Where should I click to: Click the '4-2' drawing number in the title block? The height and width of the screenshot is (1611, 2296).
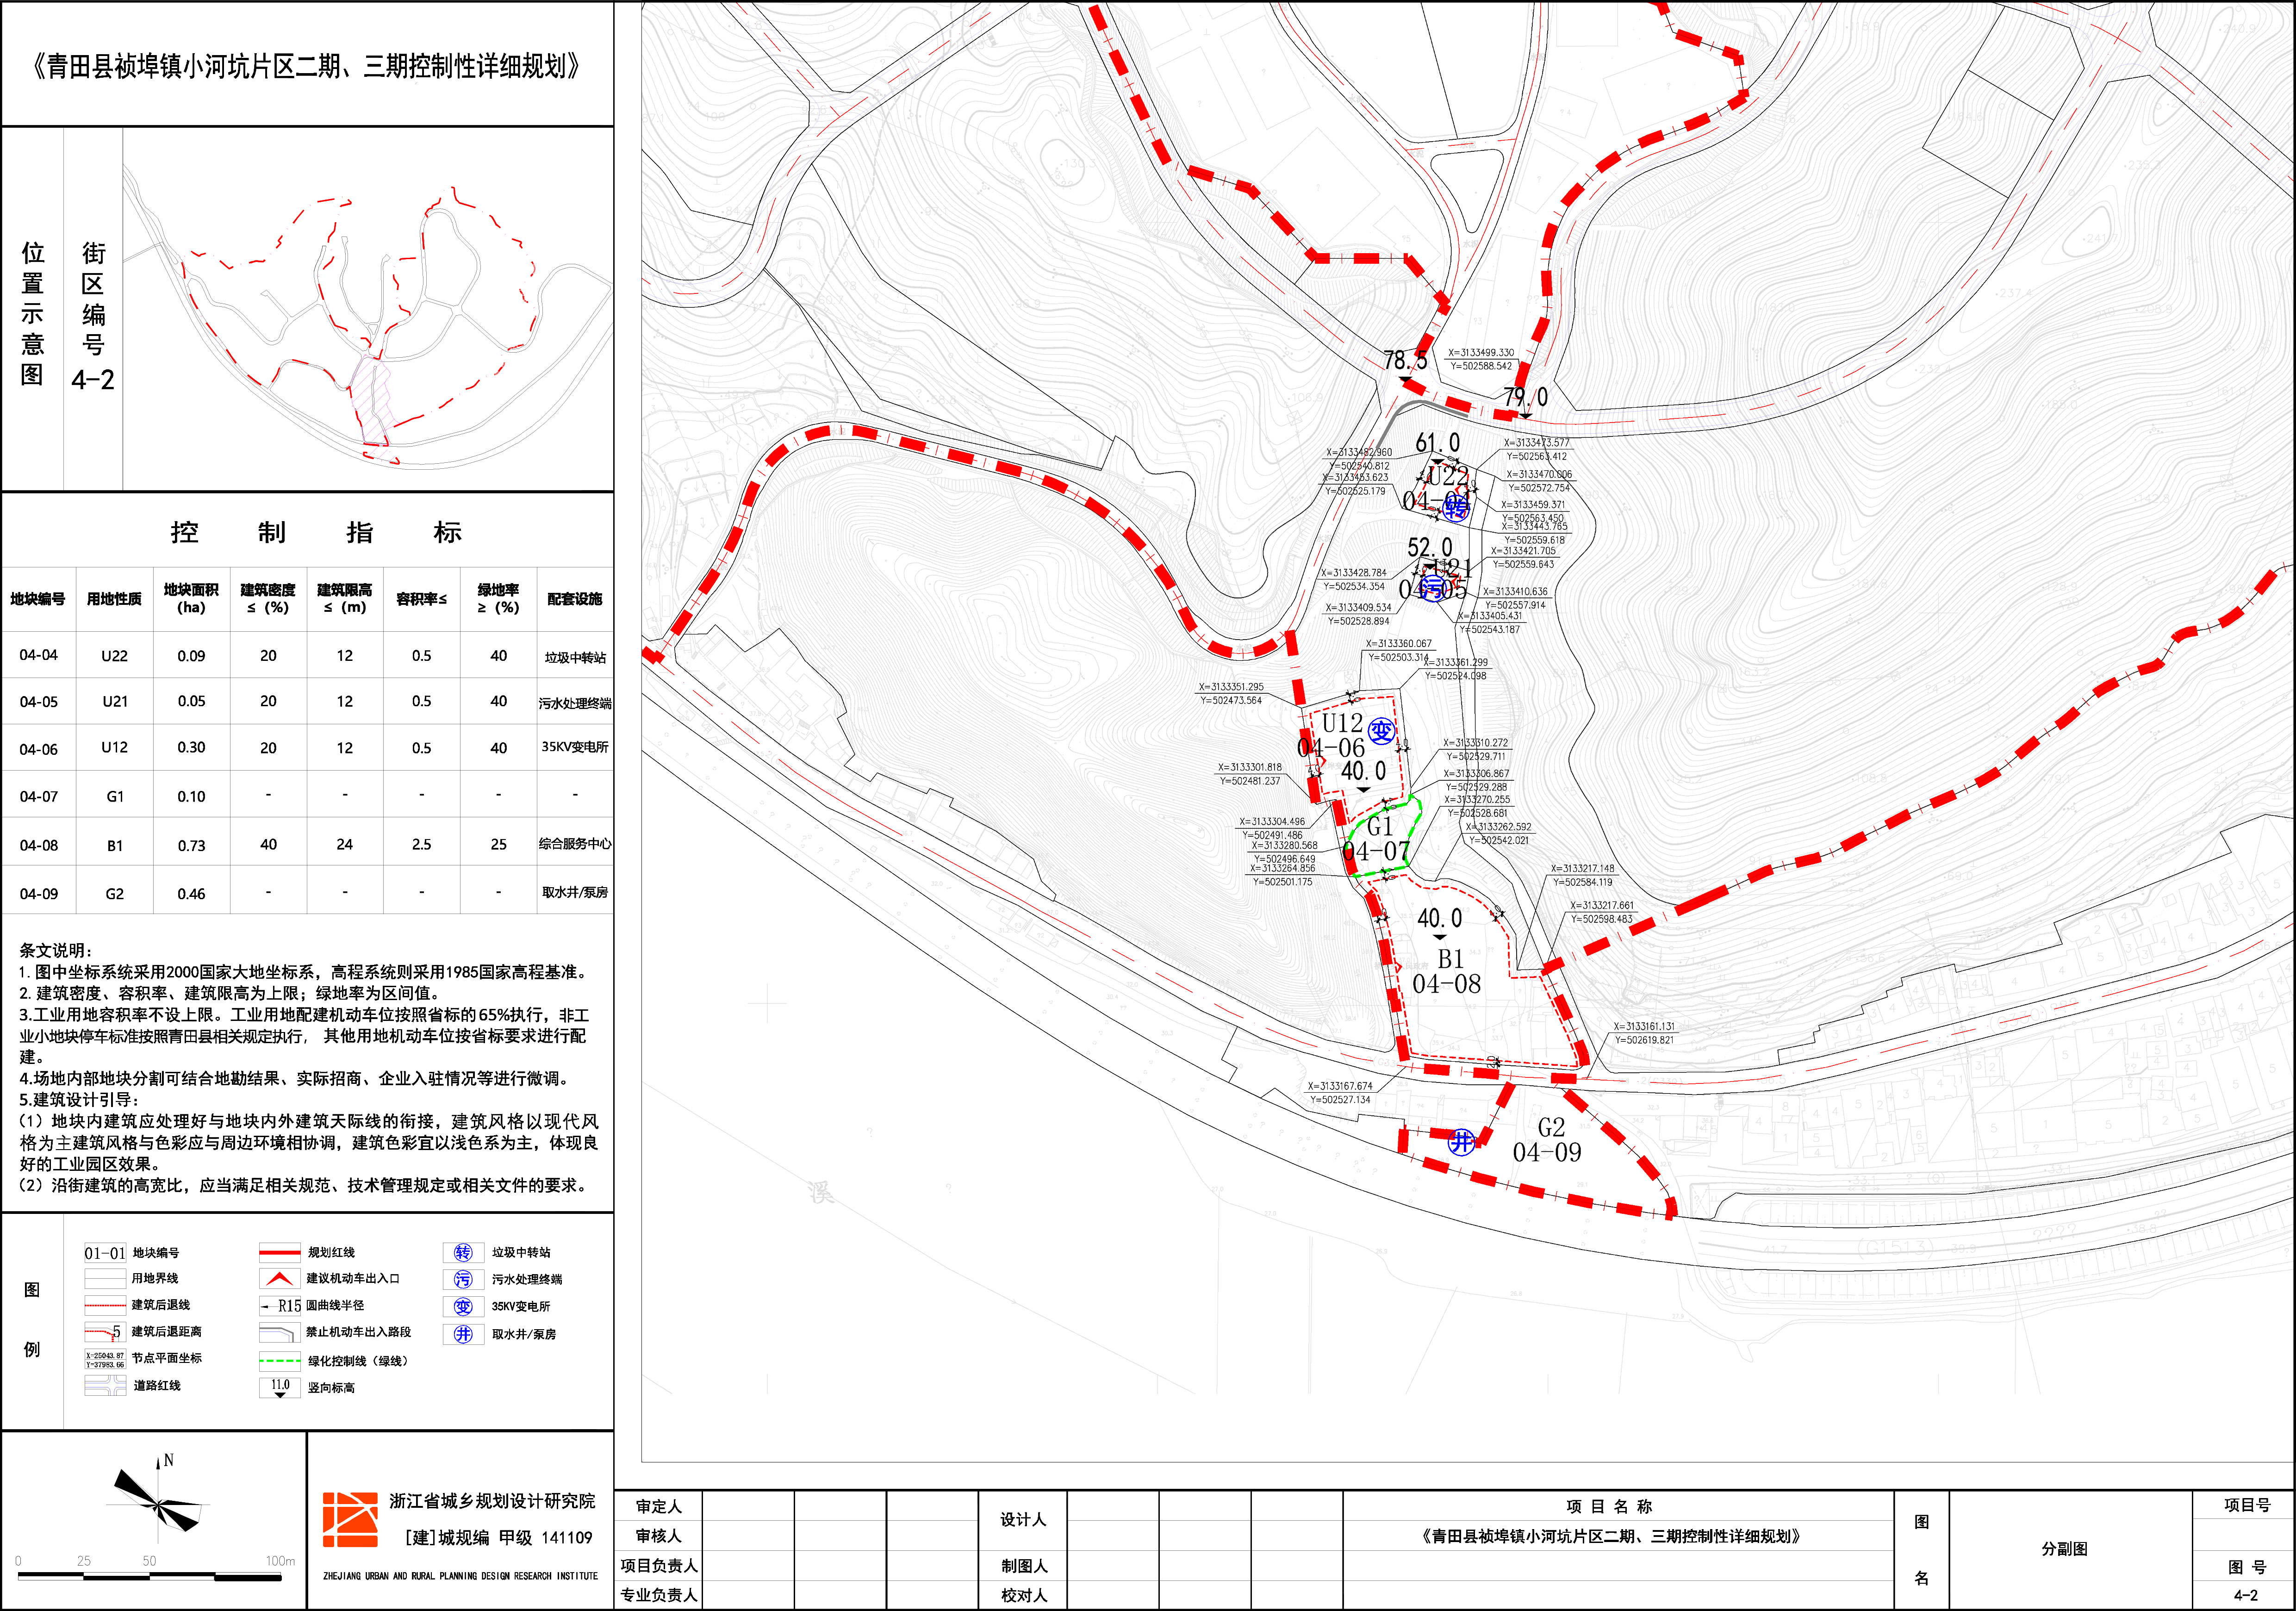(x=2245, y=1596)
